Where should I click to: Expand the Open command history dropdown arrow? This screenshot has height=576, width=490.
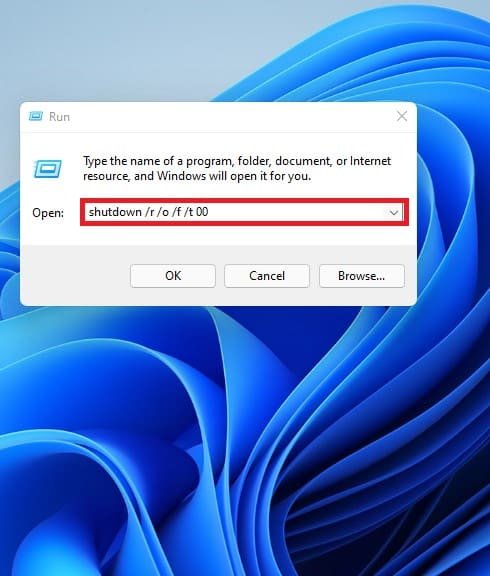pyautogui.click(x=394, y=212)
